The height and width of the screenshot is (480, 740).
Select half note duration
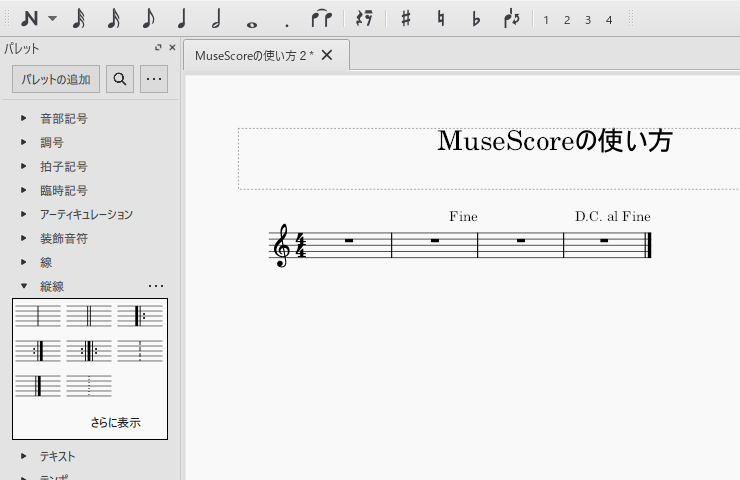[x=217, y=19]
